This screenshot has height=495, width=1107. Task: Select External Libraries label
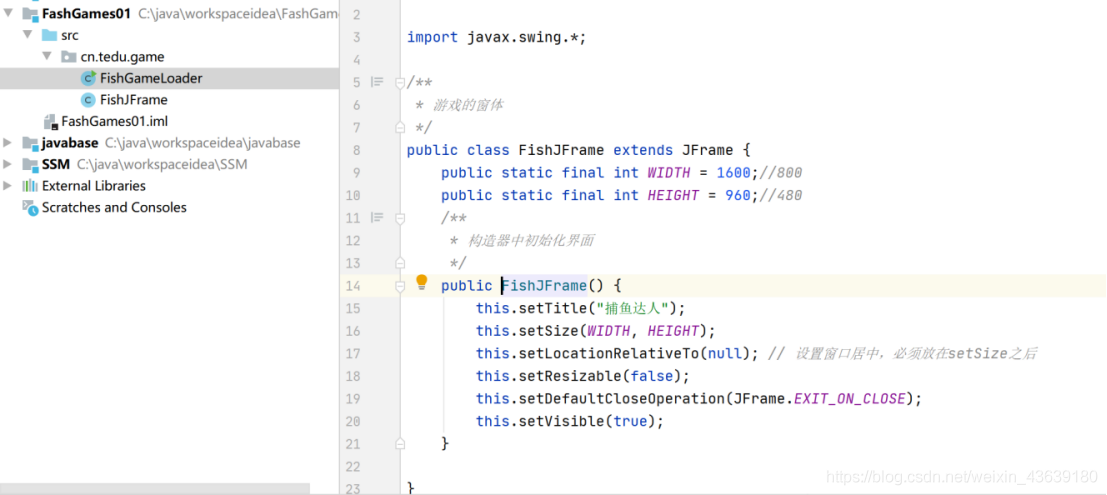coord(94,186)
